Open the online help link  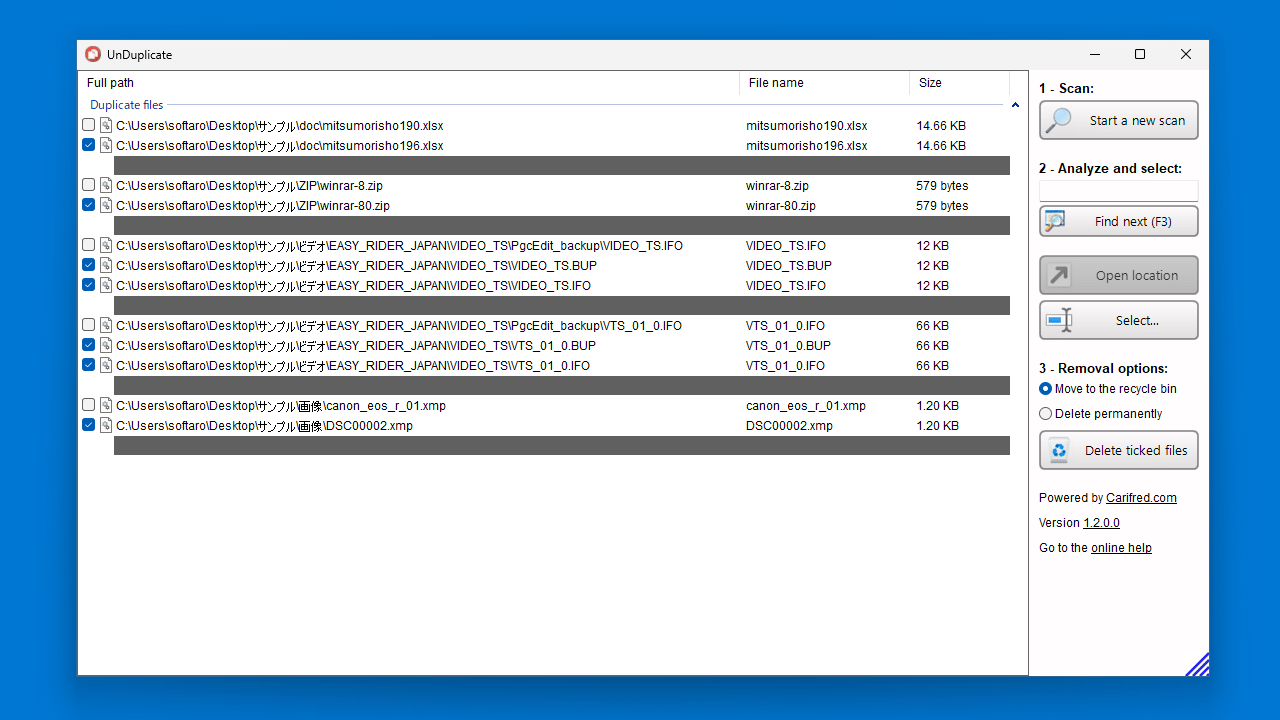[1121, 548]
